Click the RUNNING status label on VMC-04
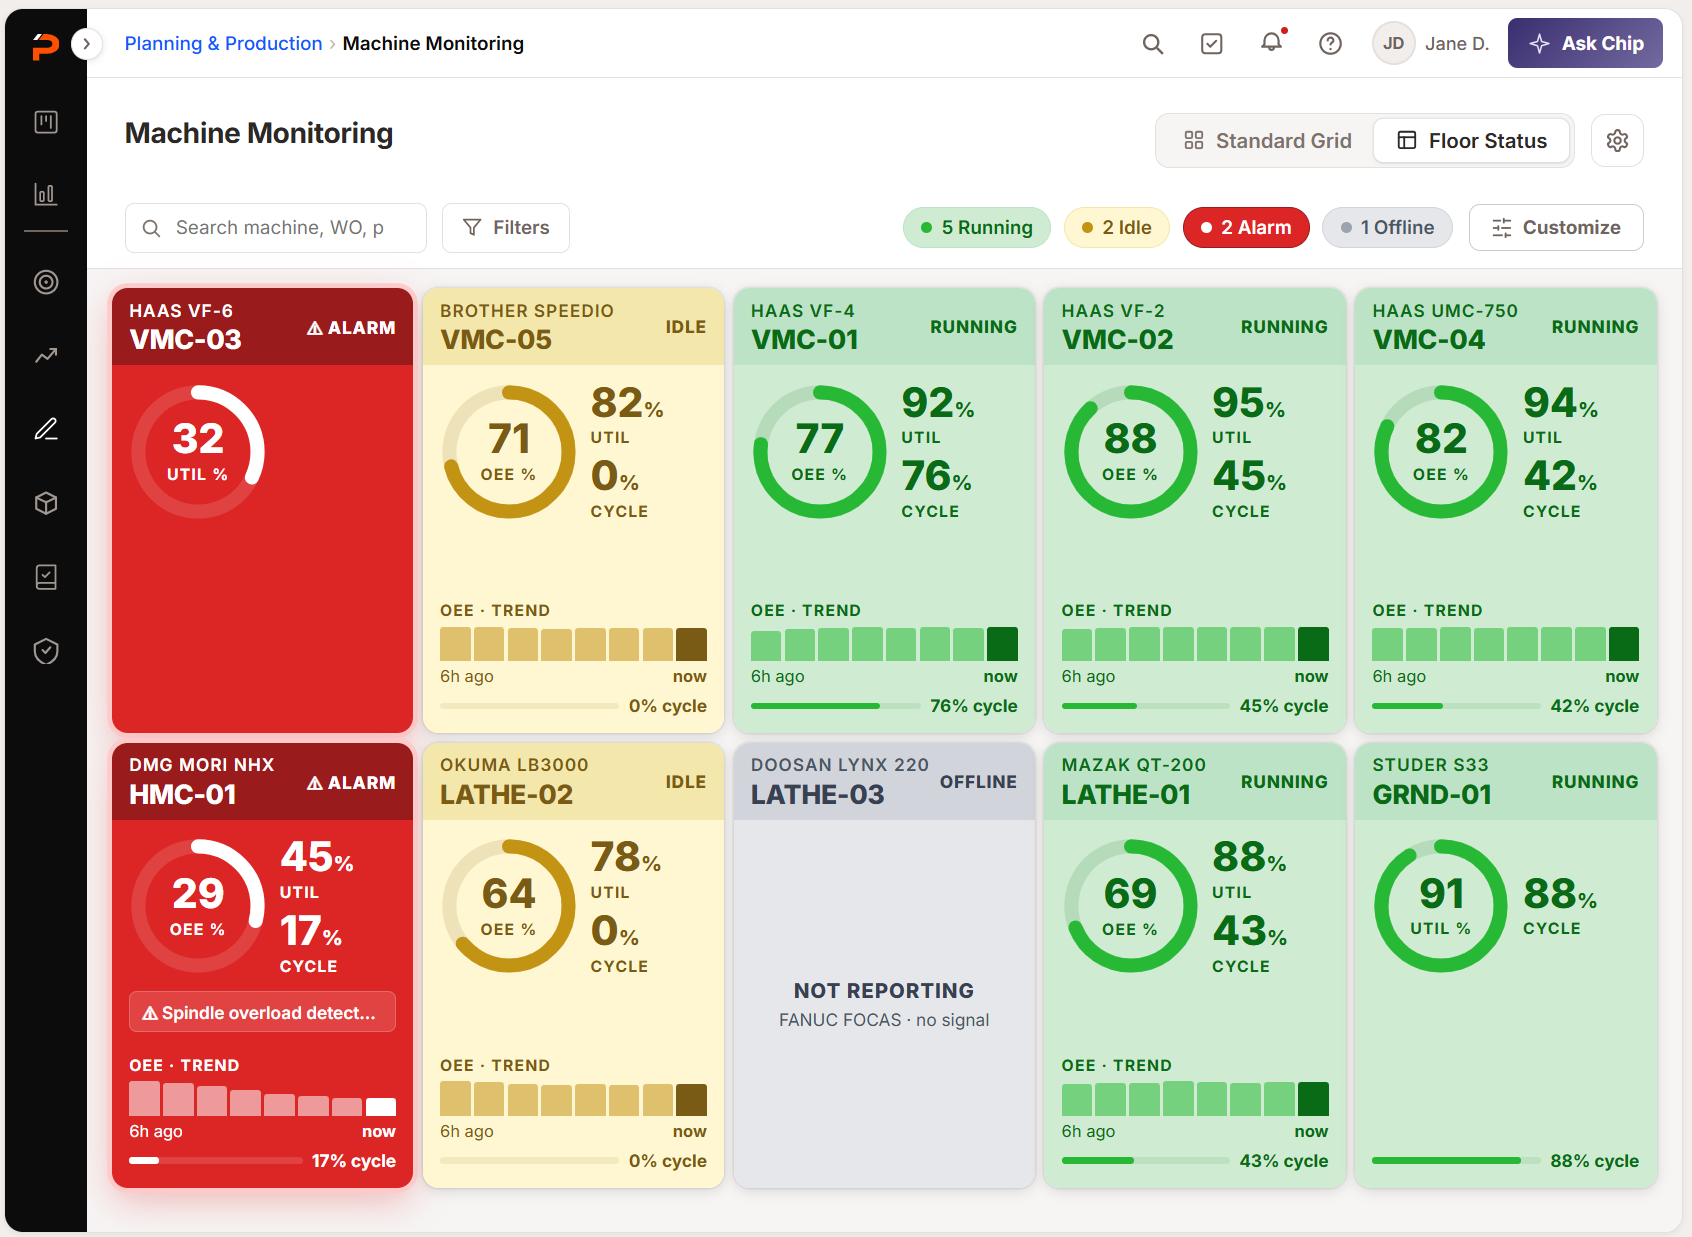Image resolution: width=1692 pixels, height=1237 pixels. coord(1595,327)
